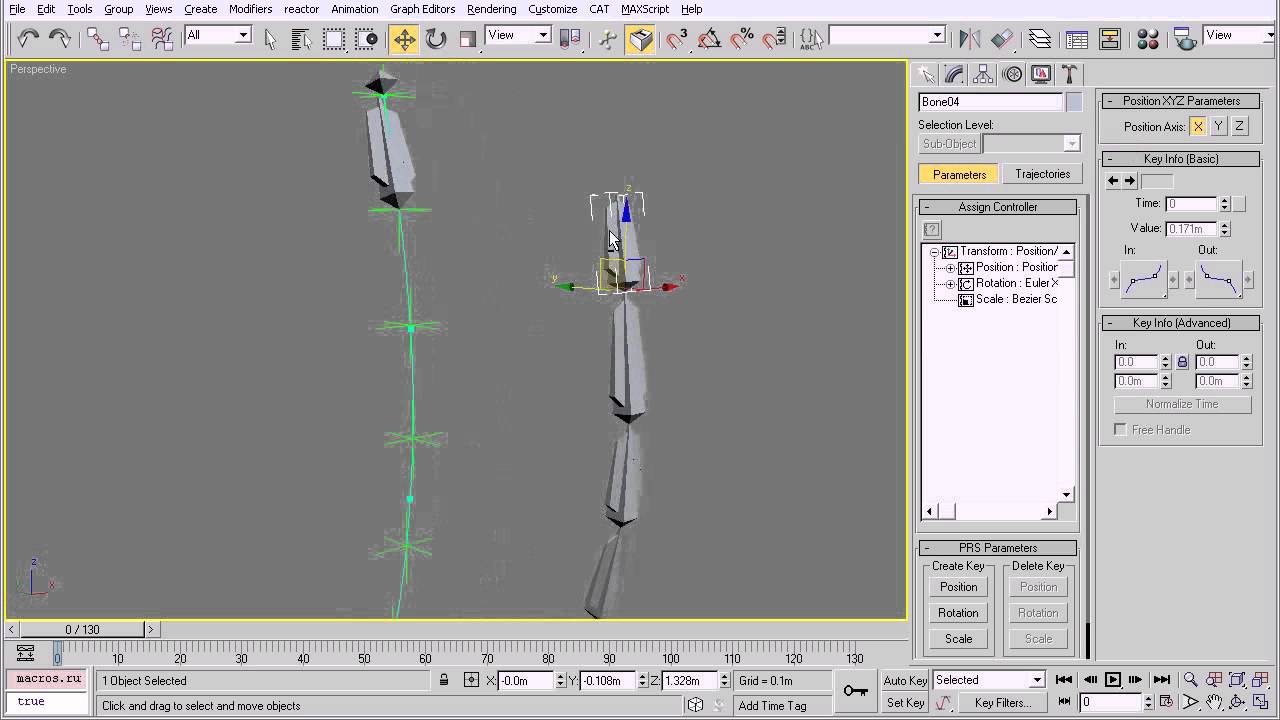Open the Curve Editor icon
This screenshot has width=1280, height=720.
click(1077, 39)
